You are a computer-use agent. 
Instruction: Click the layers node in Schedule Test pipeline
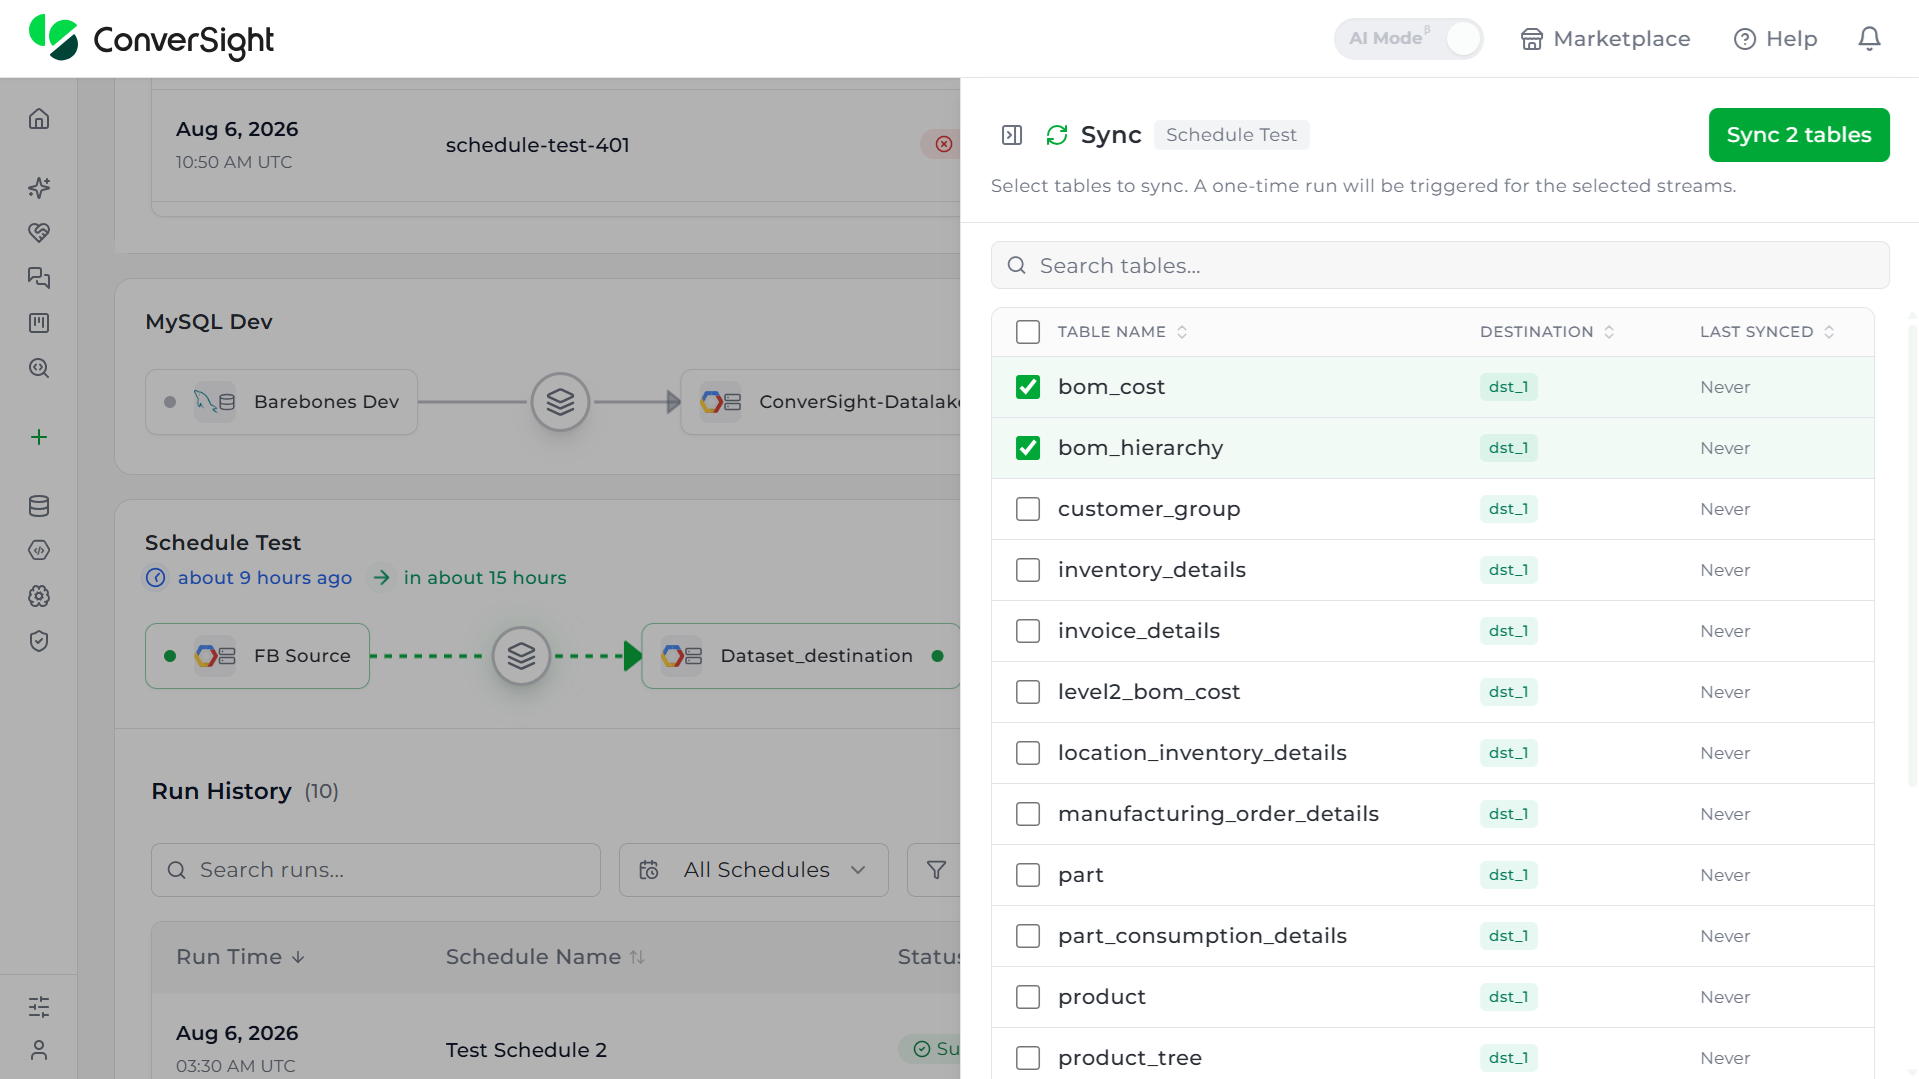click(x=521, y=656)
